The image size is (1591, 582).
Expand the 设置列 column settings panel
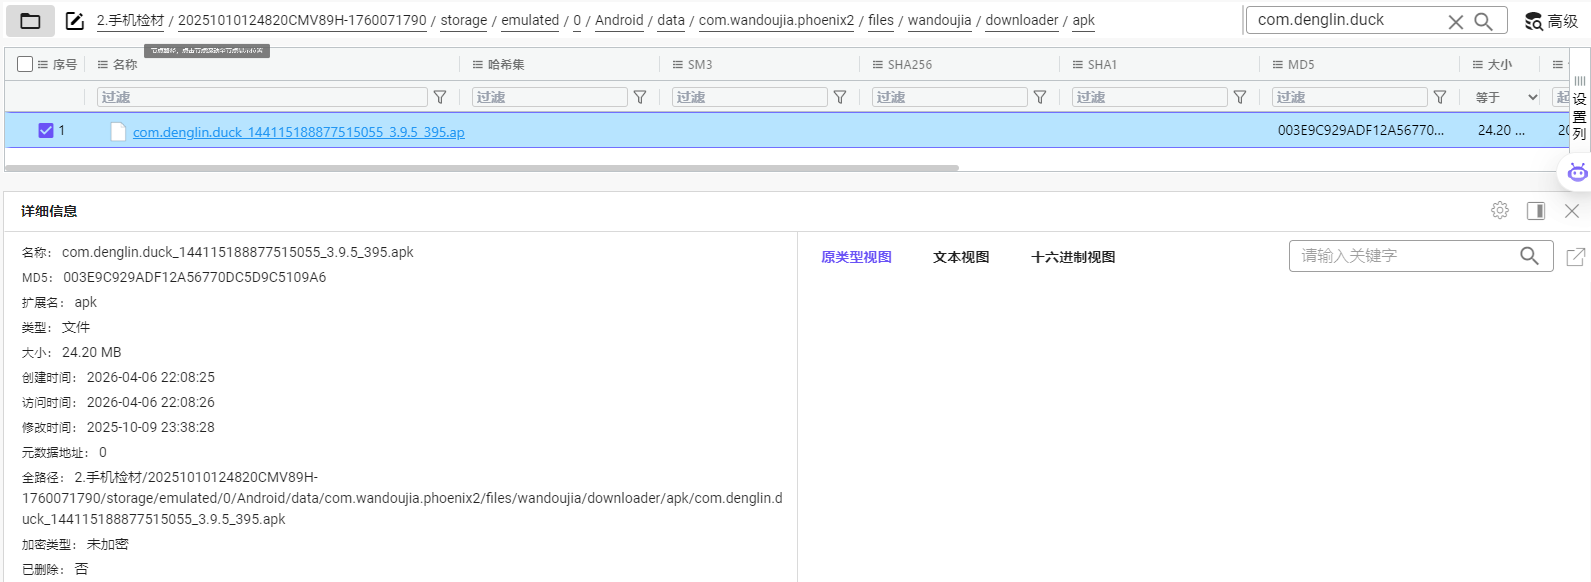tap(1580, 110)
